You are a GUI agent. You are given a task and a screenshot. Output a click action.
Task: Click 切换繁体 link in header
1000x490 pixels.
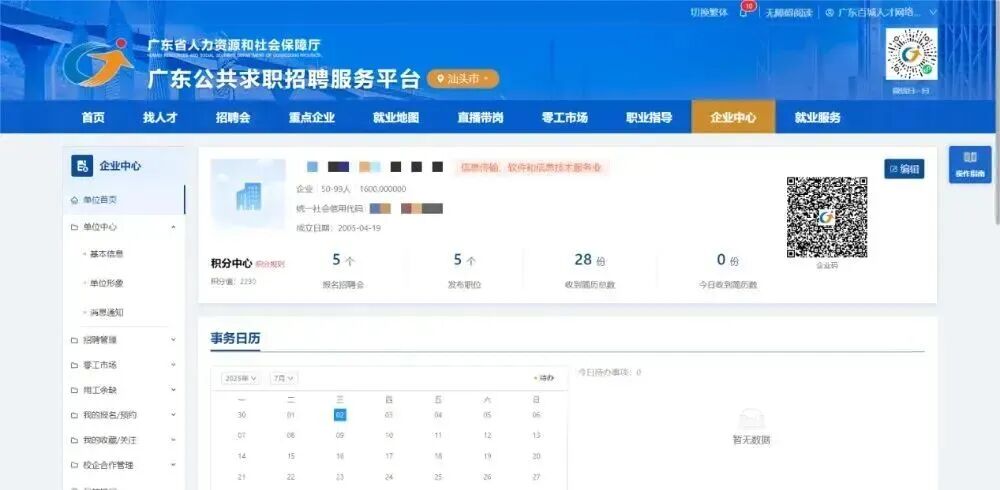click(709, 13)
